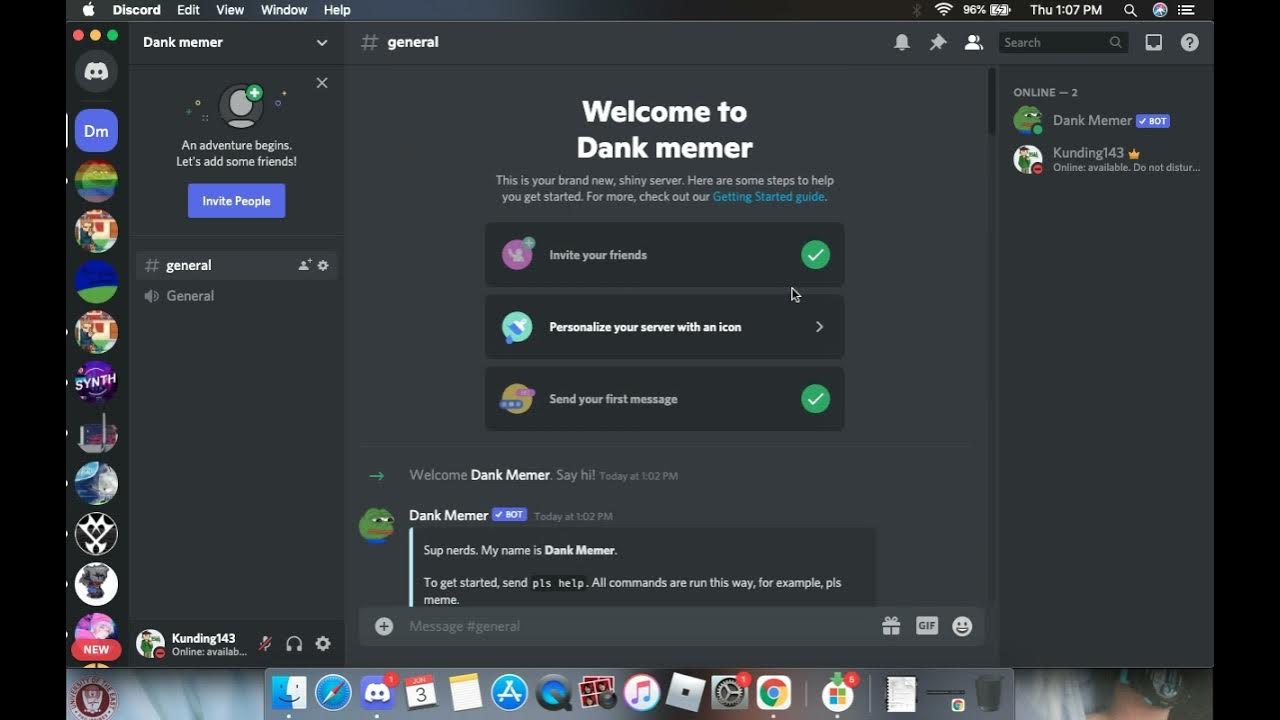1280x720 pixels.
Task: Open Send your first message step
Action: coord(664,399)
